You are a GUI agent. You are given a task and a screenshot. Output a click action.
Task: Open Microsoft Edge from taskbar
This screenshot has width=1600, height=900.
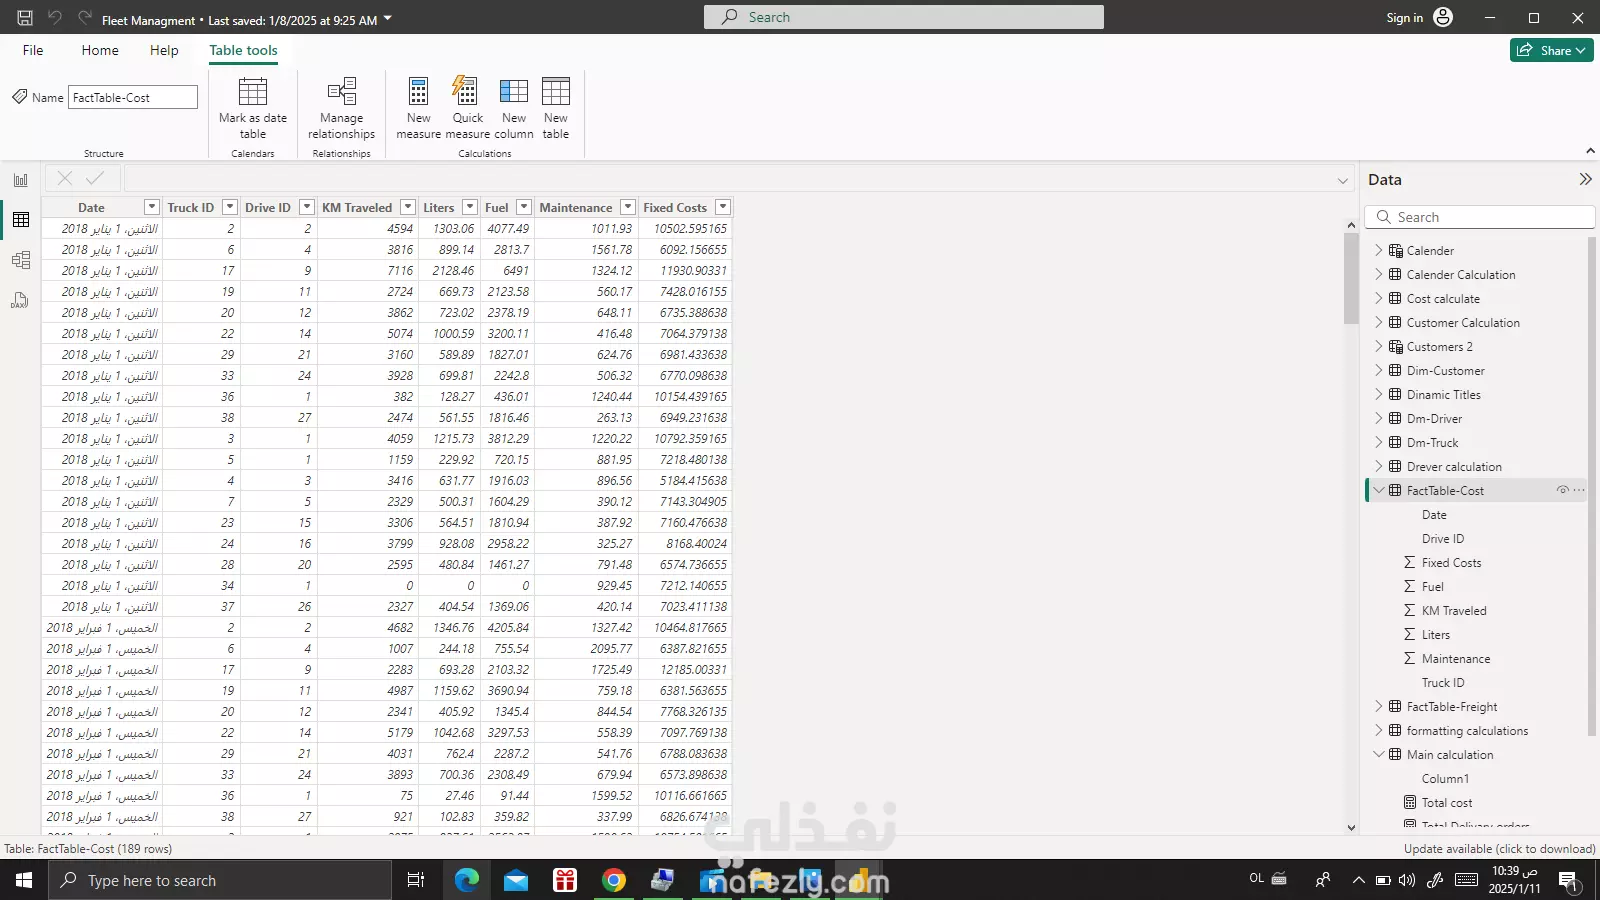pyautogui.click(x=467, y=880)
